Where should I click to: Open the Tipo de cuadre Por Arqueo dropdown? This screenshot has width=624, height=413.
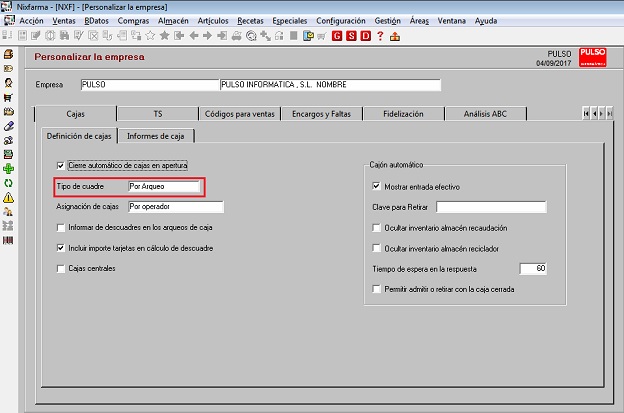[x=164, y=186]
